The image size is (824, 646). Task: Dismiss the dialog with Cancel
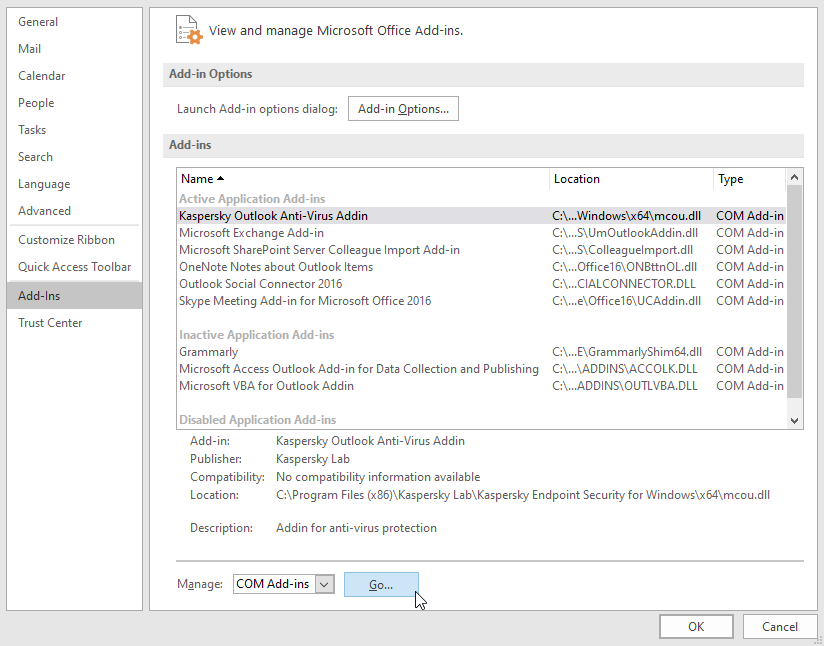(780, 626)
